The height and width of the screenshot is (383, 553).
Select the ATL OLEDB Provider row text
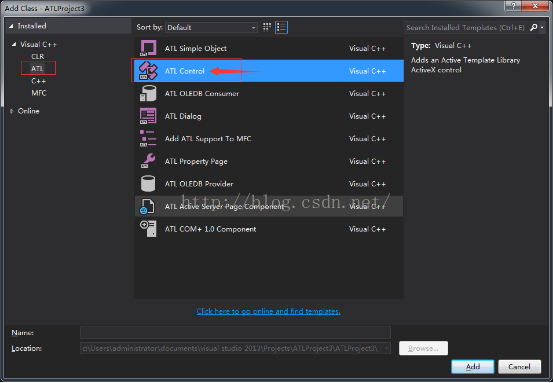pyautogui.click(x=199, y=184)
